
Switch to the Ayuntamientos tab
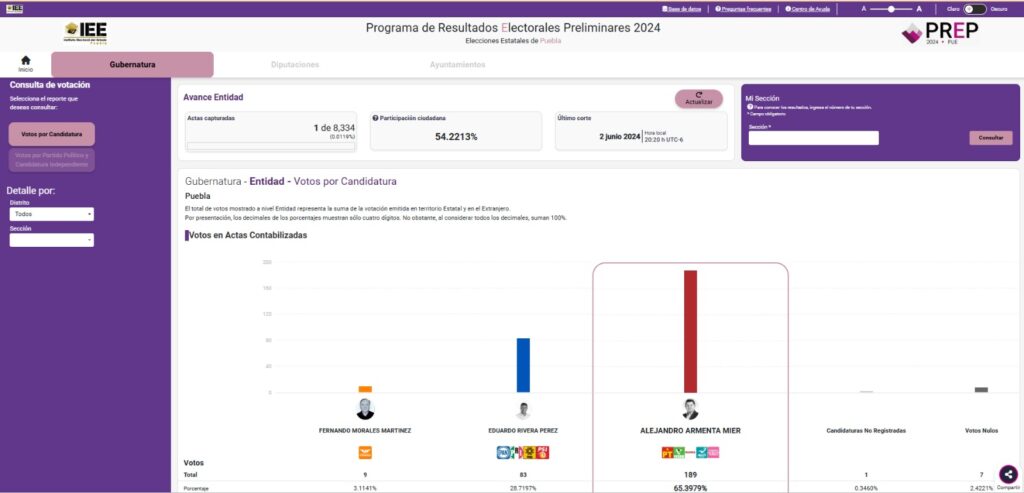pyautogui.click(x=457, y=65)
